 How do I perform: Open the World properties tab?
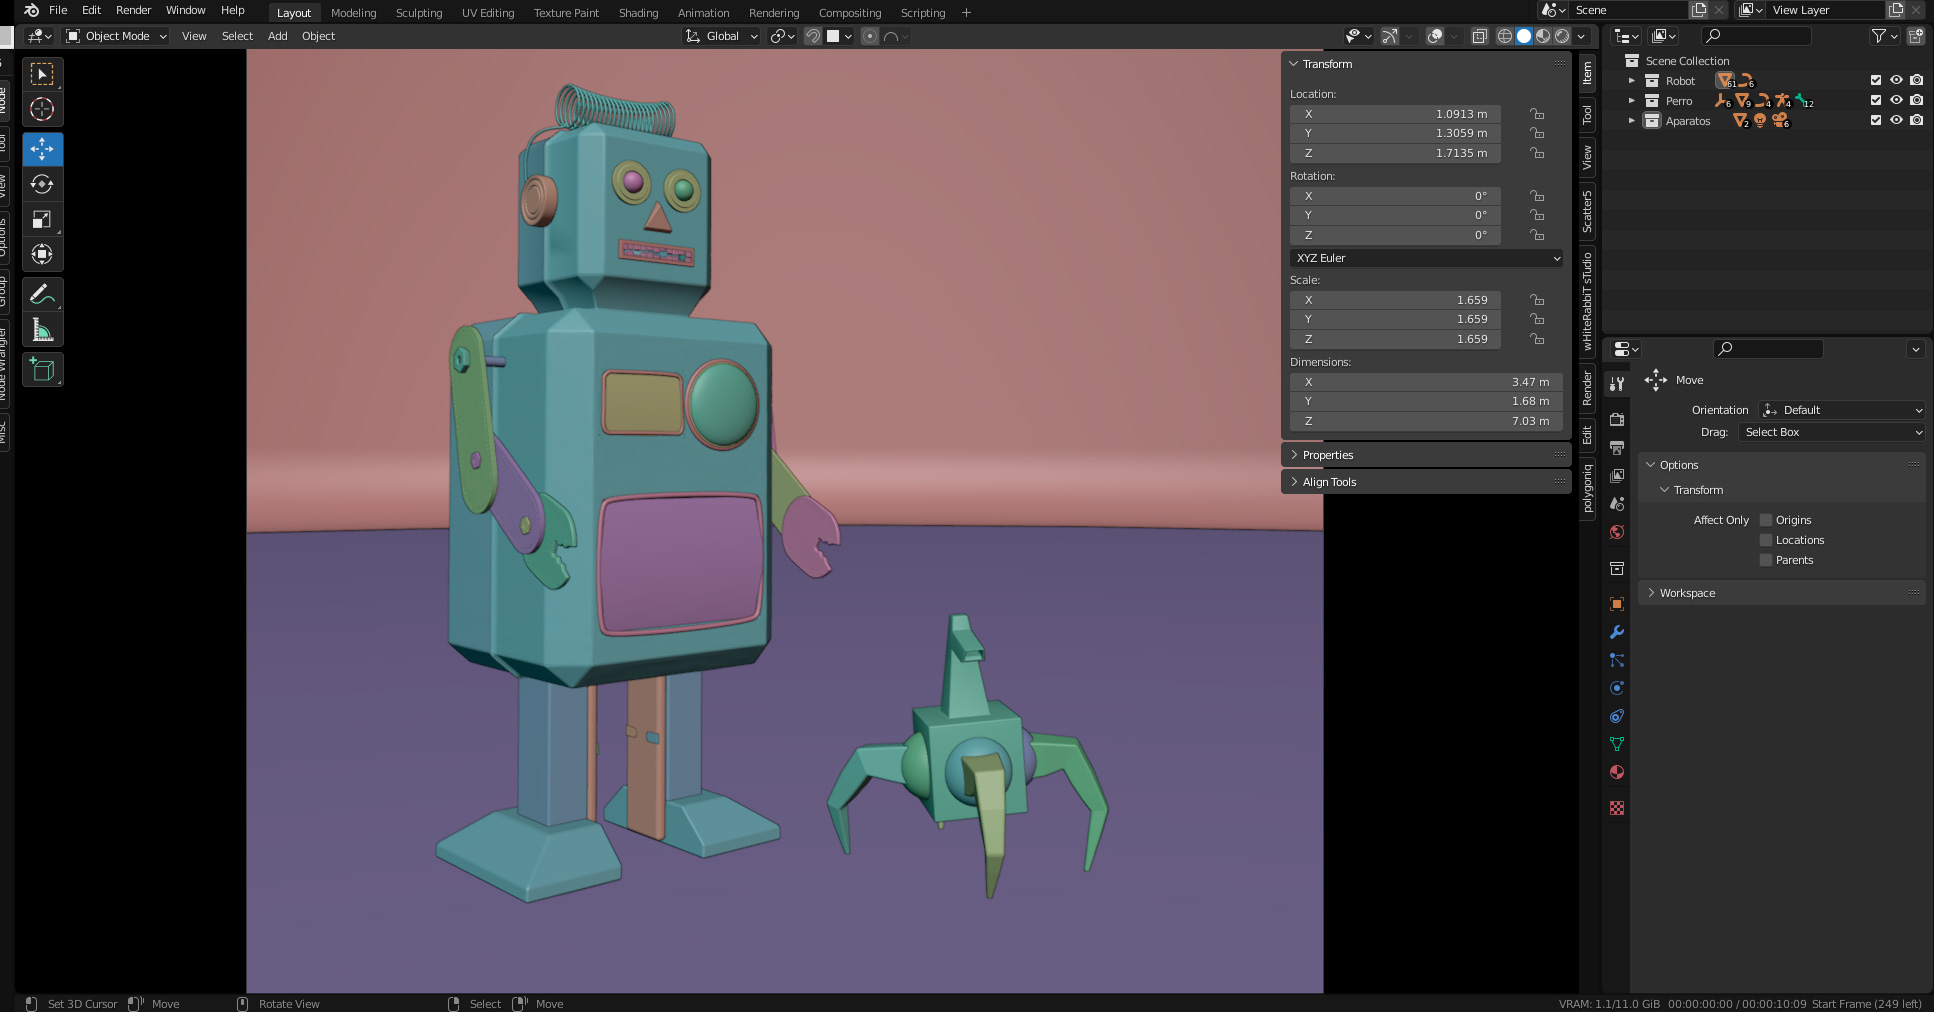[x=1617, y=532]
